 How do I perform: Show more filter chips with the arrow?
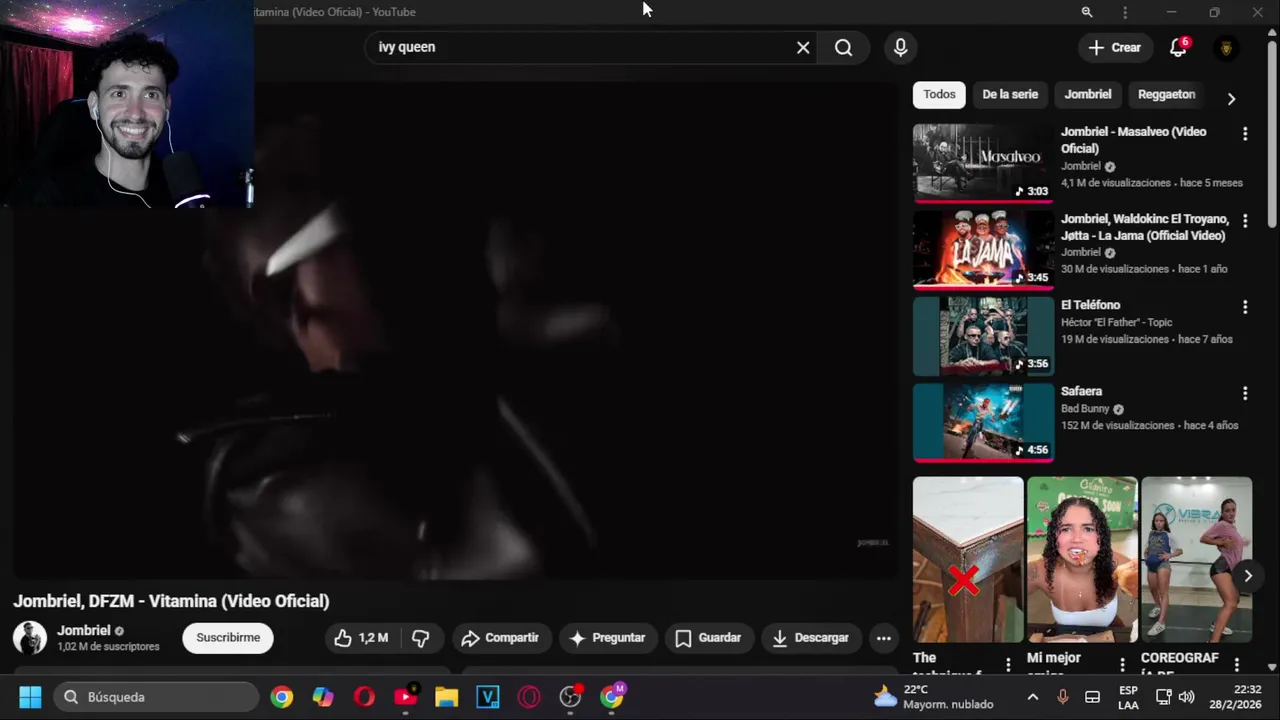click(1231, 98)
